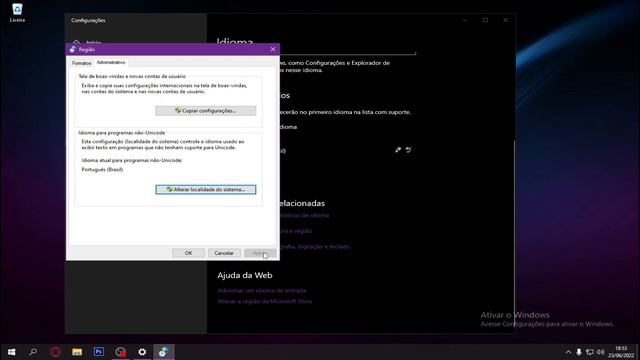Click the microphone tray icon
Viewport: 640px width, 360px height.
coord(579,352)
